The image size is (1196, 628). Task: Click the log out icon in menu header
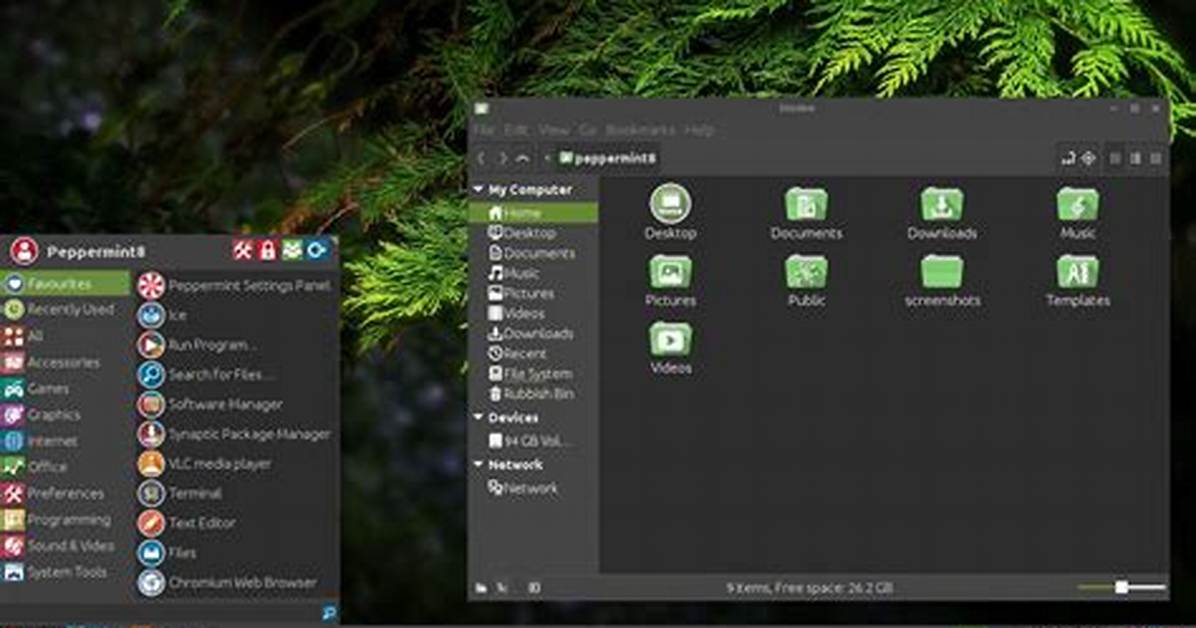click(317, 250)
